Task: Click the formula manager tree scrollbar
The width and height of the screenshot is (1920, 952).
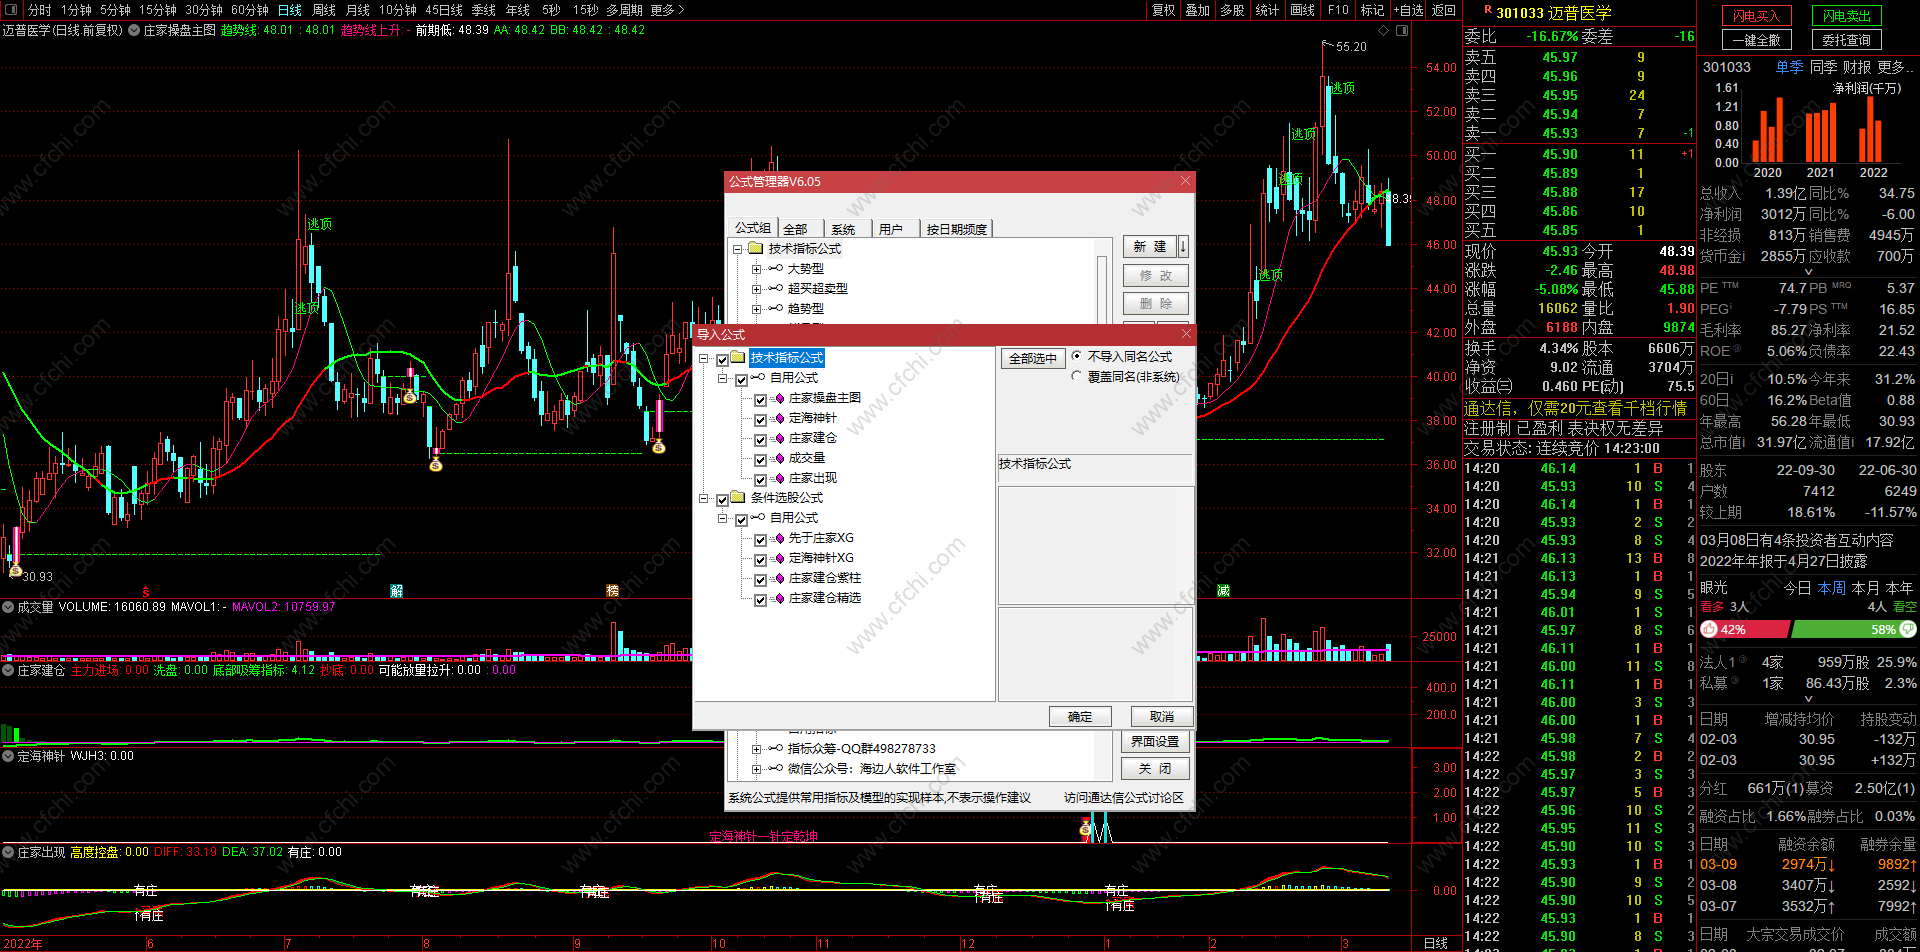Action: pos(1102,290)
